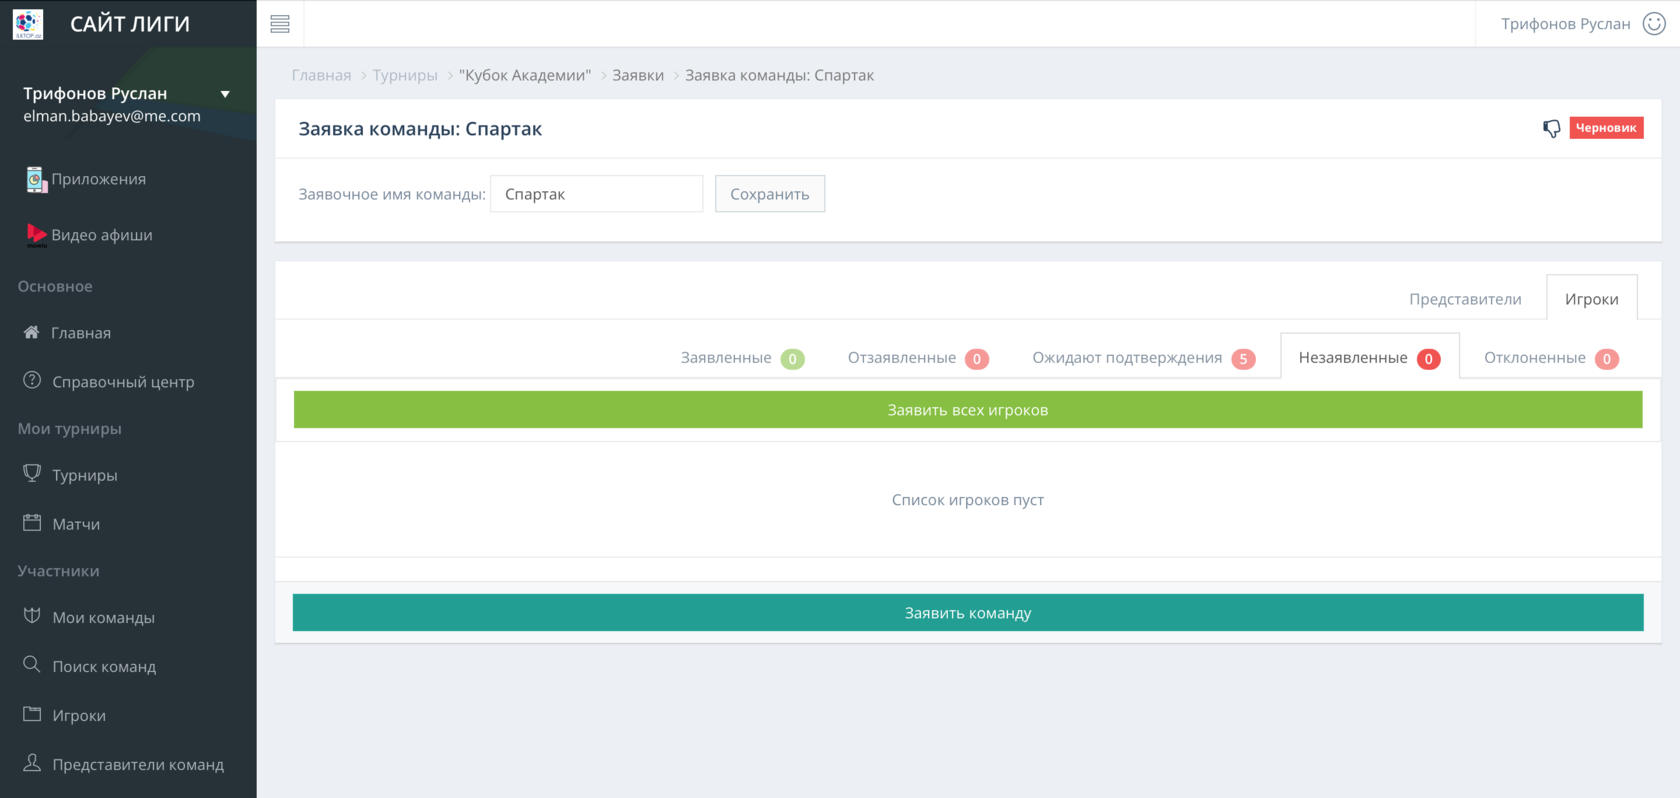Click the red Черновик status badge
The height and width of the screenshot is (798, 1680).
pos(1606,128)
